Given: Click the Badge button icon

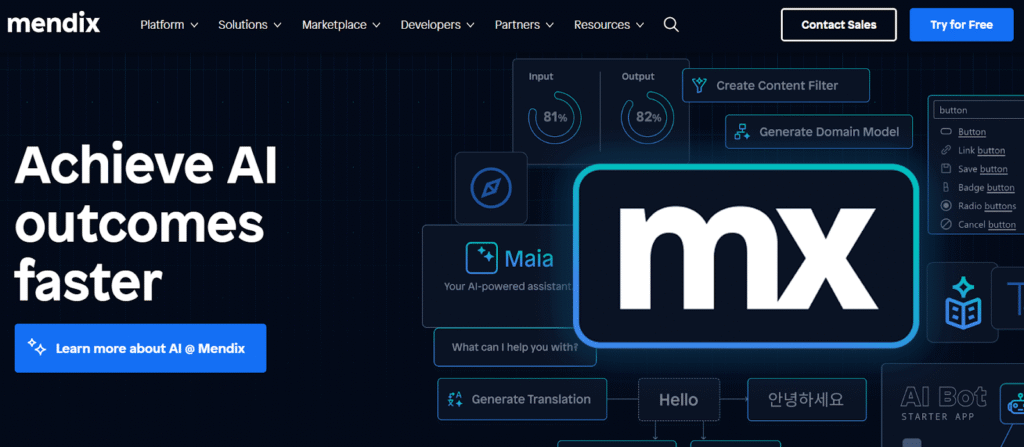Looking at the screenshot, I should point(946,188).
